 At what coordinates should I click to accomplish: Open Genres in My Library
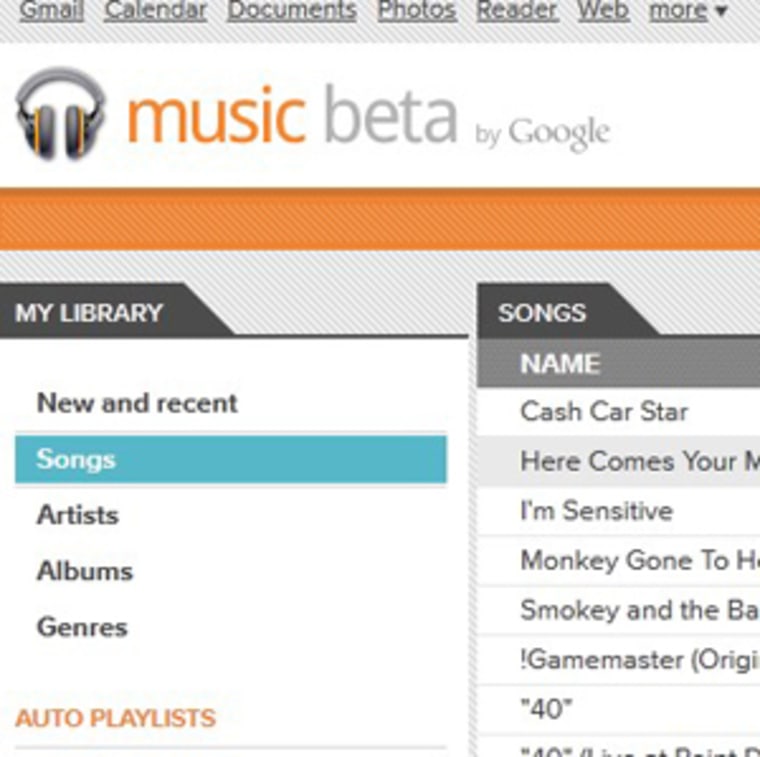[82, 627]
